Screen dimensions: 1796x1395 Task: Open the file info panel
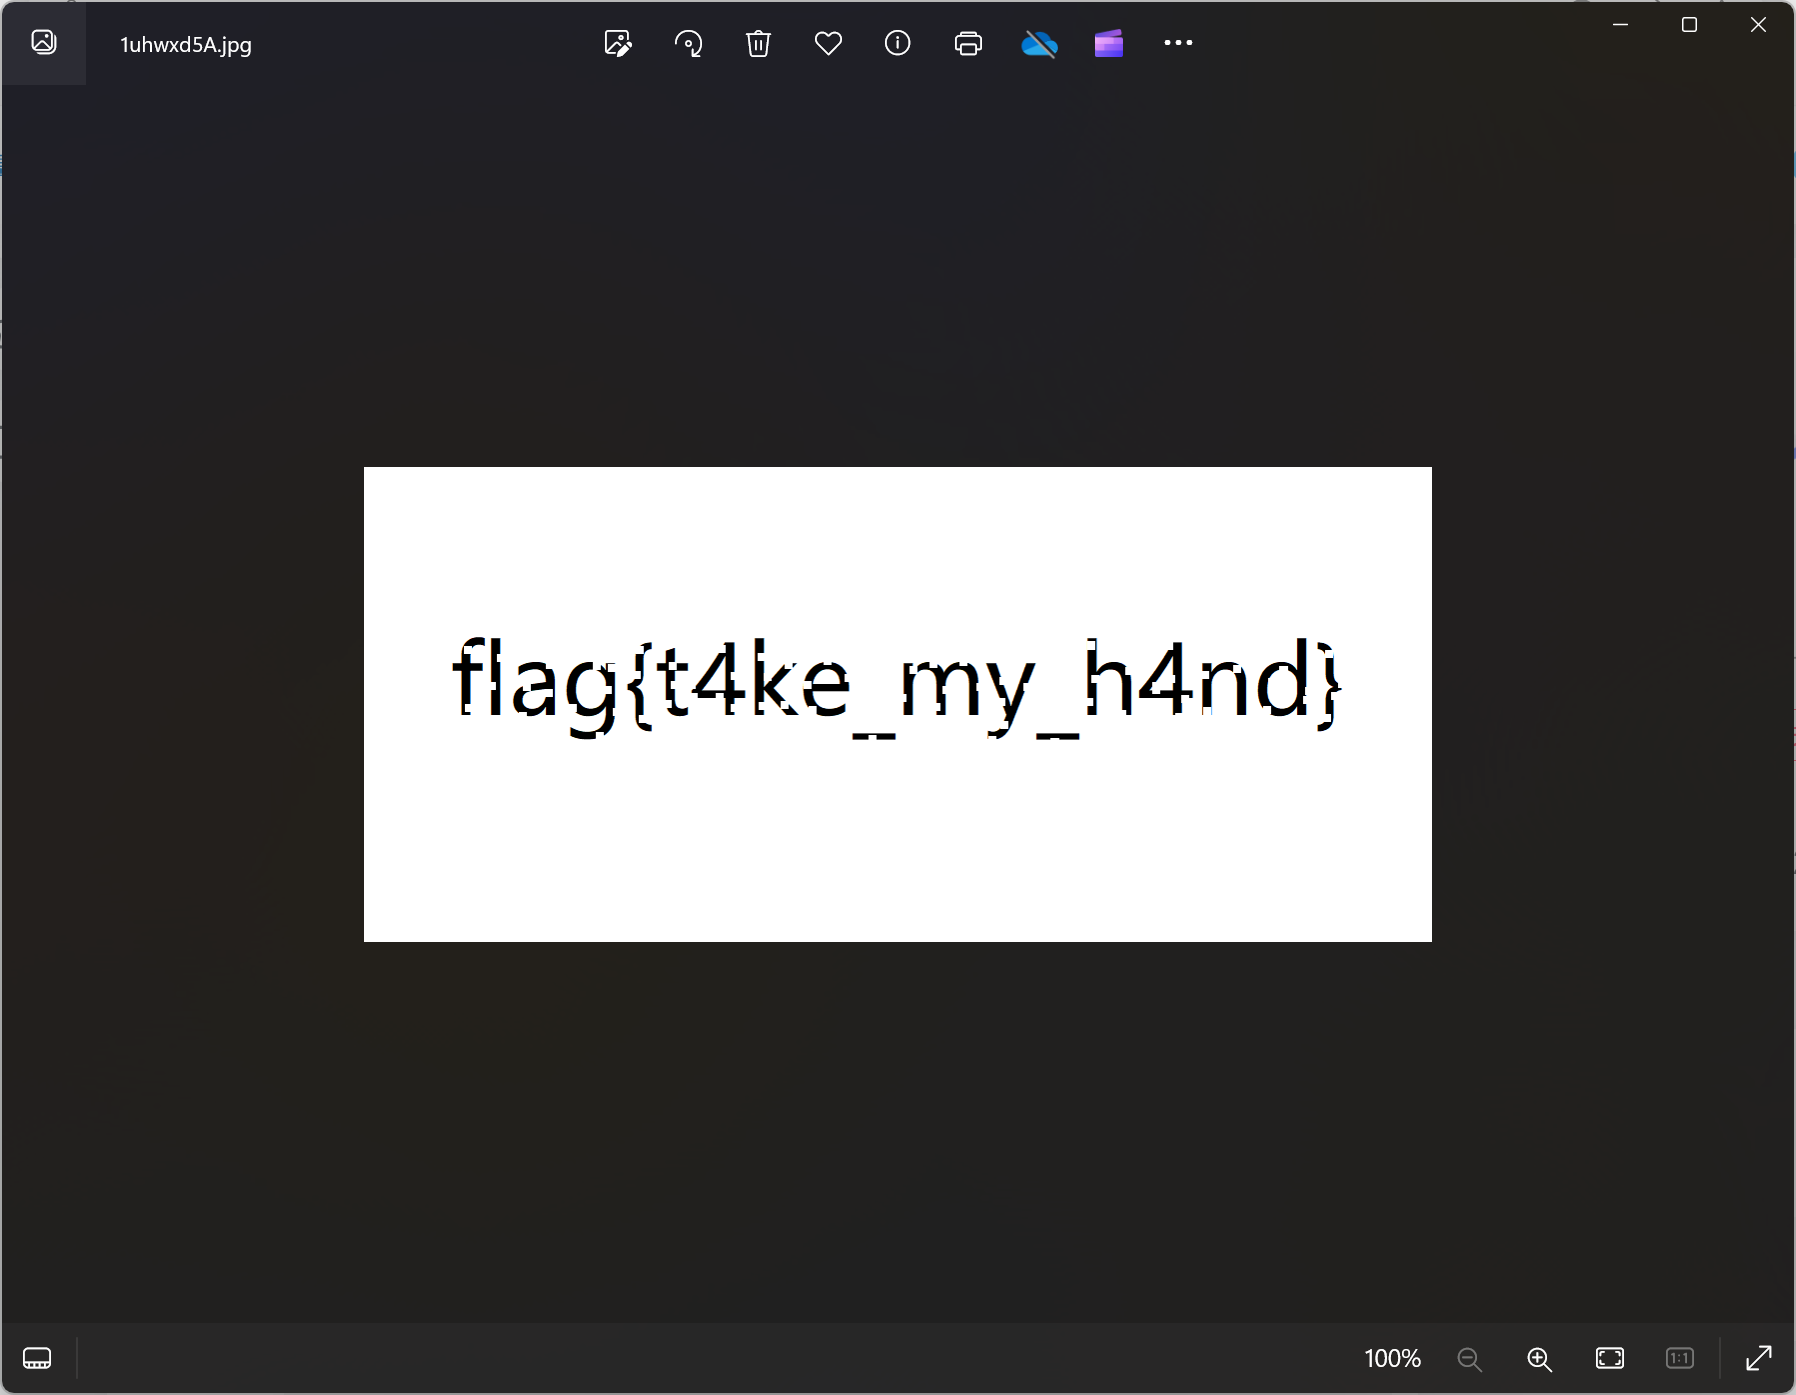point(898,43)
